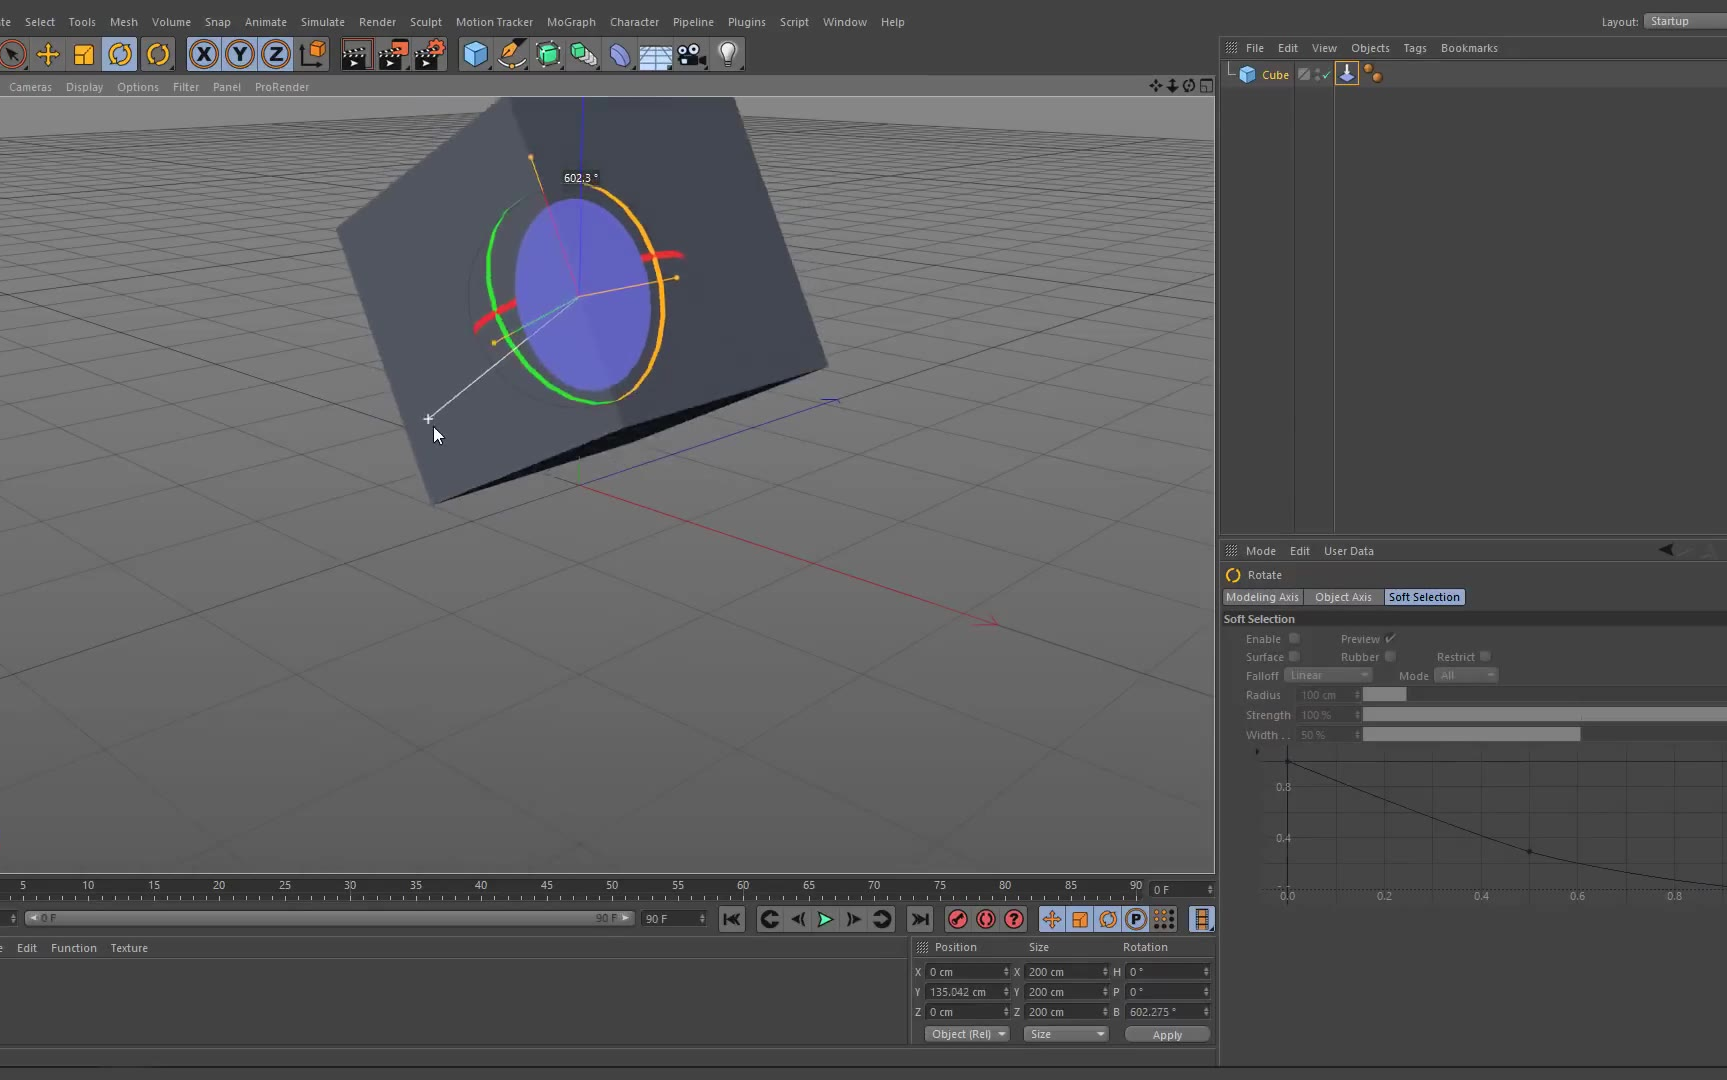Toggle X axis lock

click(x=203, y=55)
